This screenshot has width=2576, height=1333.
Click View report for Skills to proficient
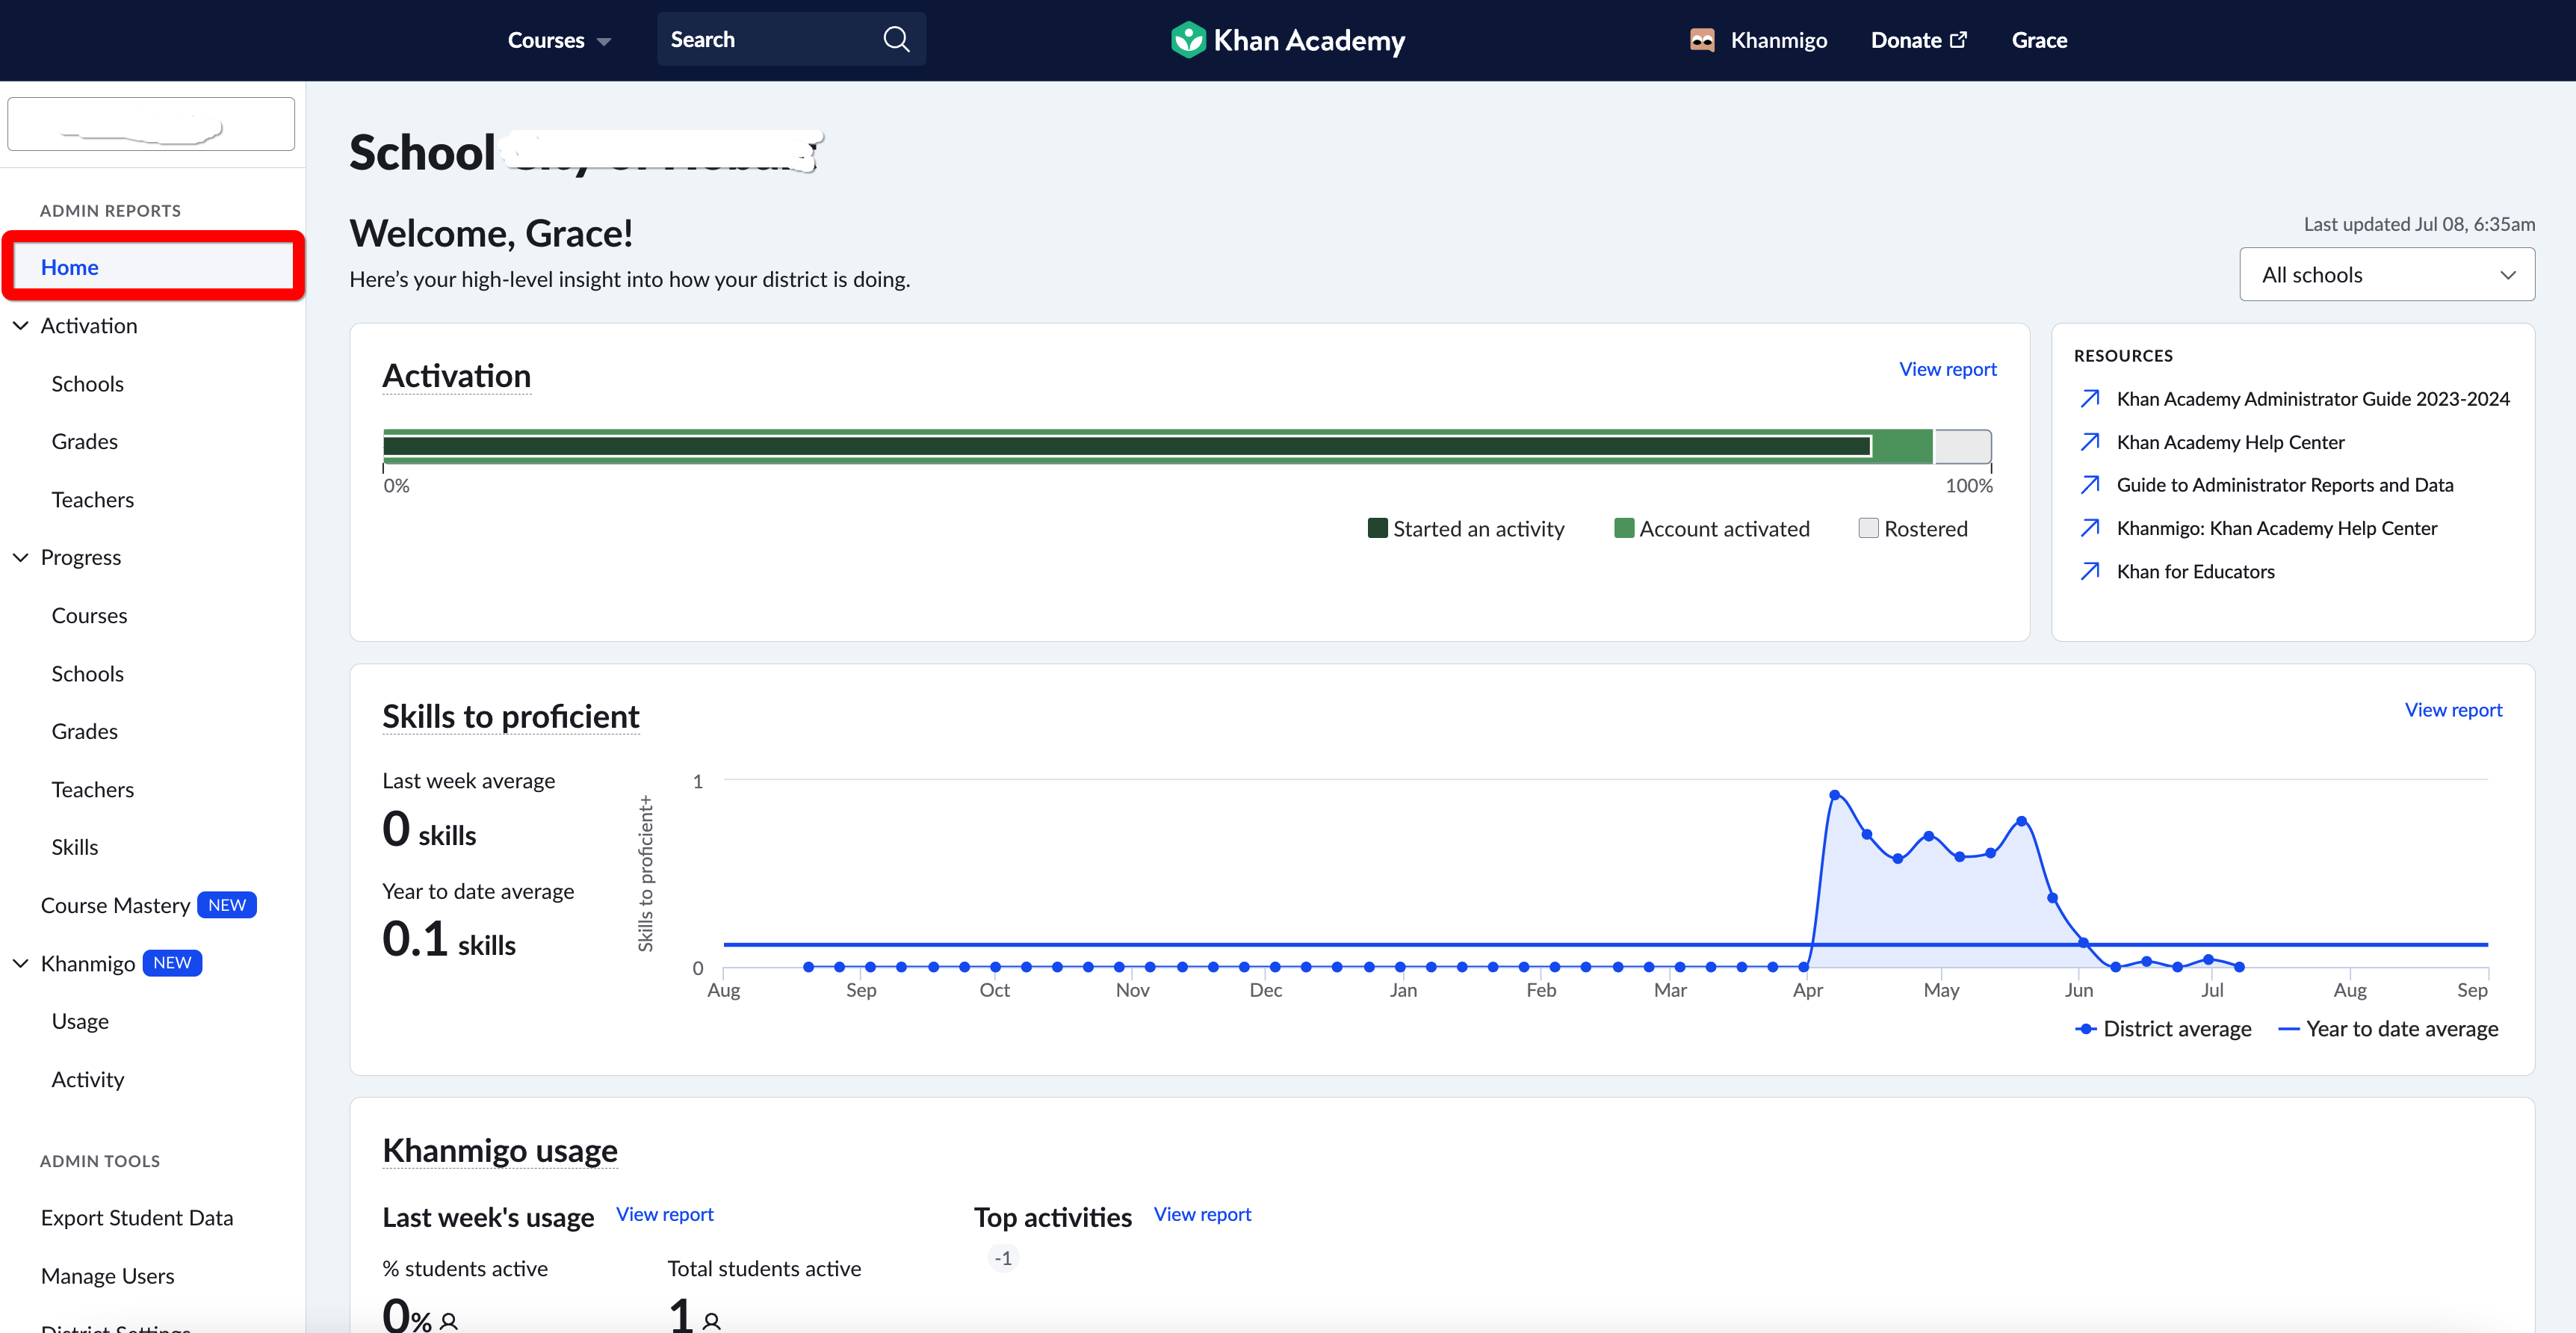click(2454, 709)
